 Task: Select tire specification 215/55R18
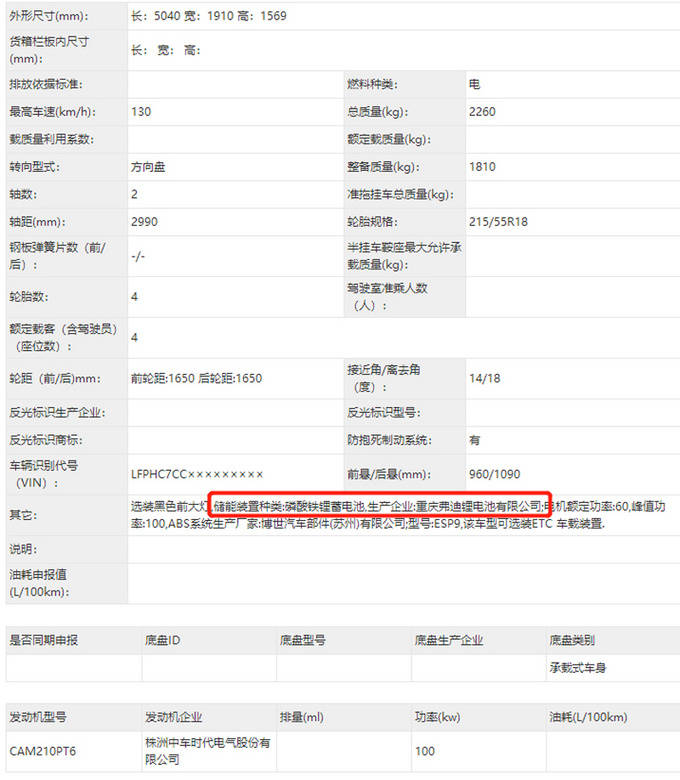pos(498,222)
